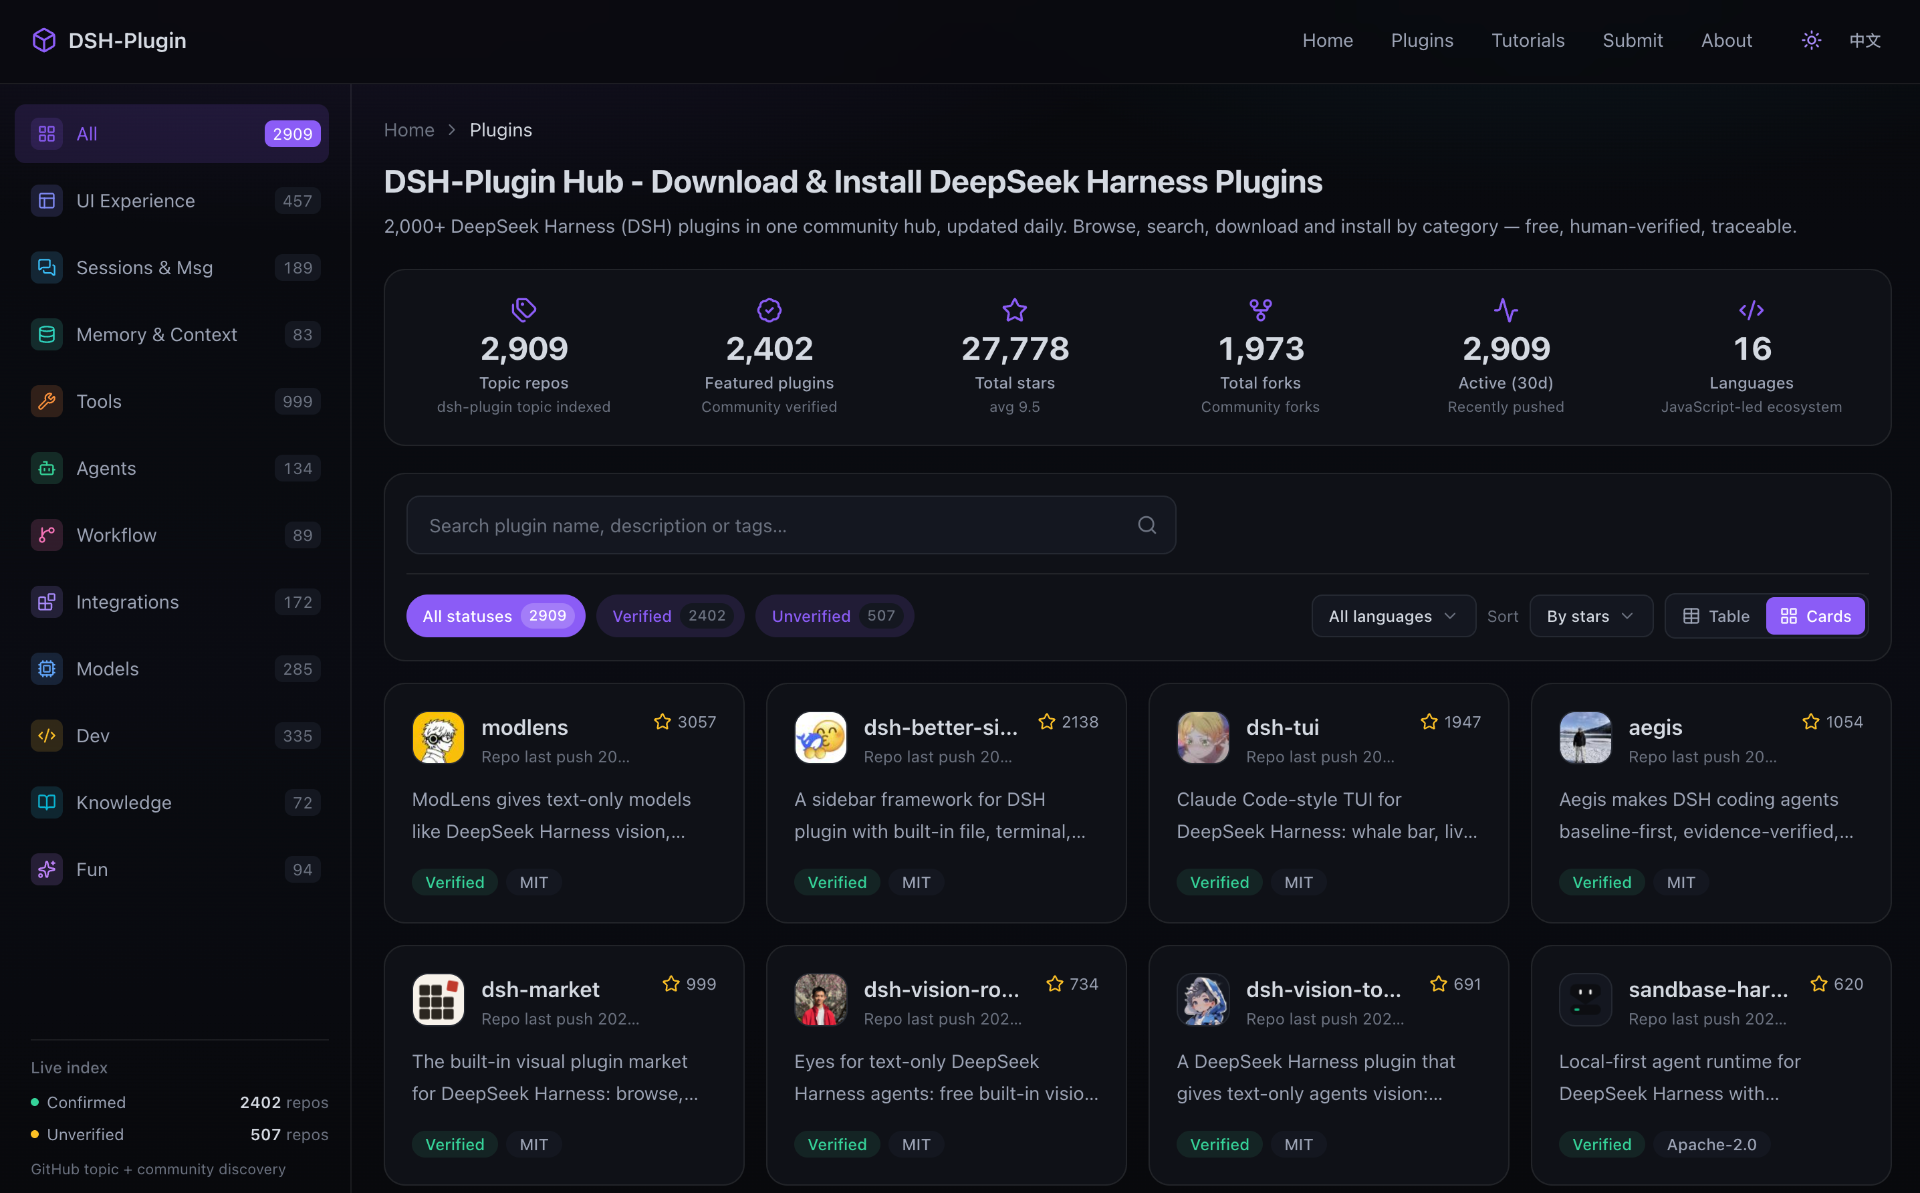Click the sandbase-har... robot avatar icon
The width and height of the screenshot is (1920, 1193).
1585,1000
